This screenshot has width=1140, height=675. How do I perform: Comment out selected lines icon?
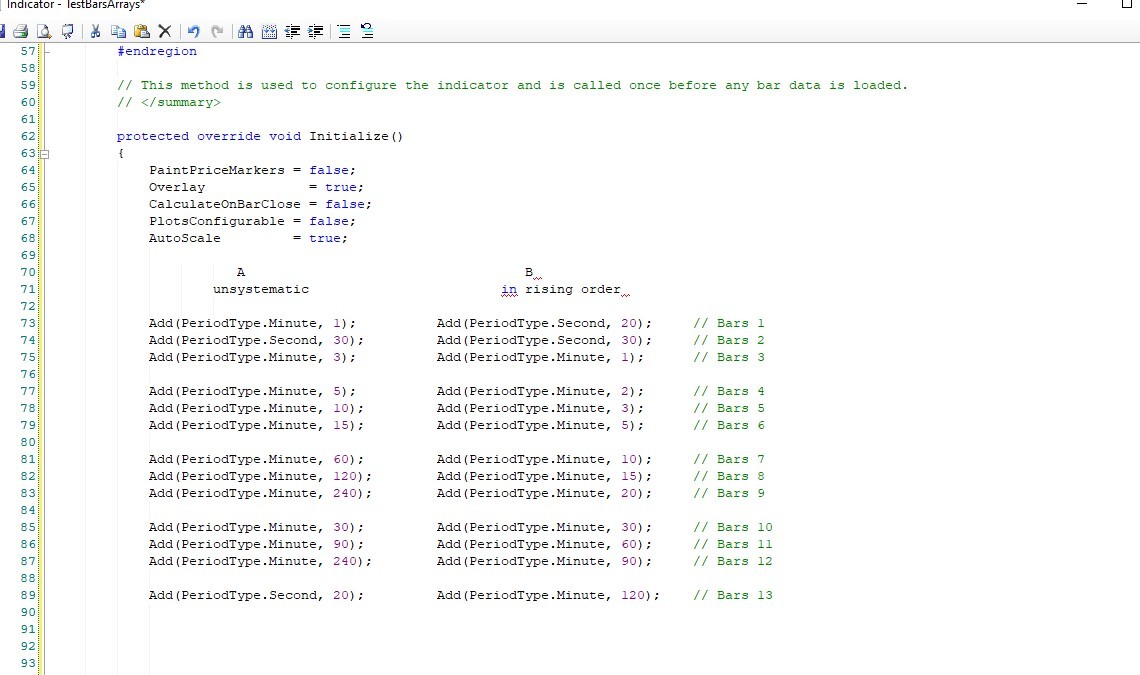[x=344, y=31]
